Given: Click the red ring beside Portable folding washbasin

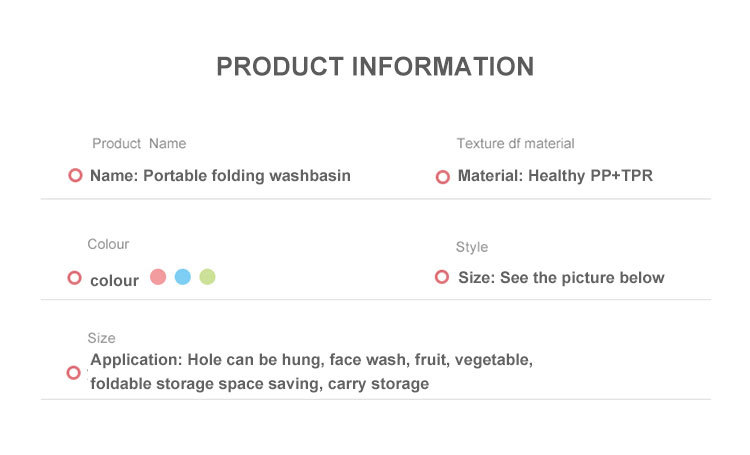Looking at the screenshot, I should coord(75,175).
